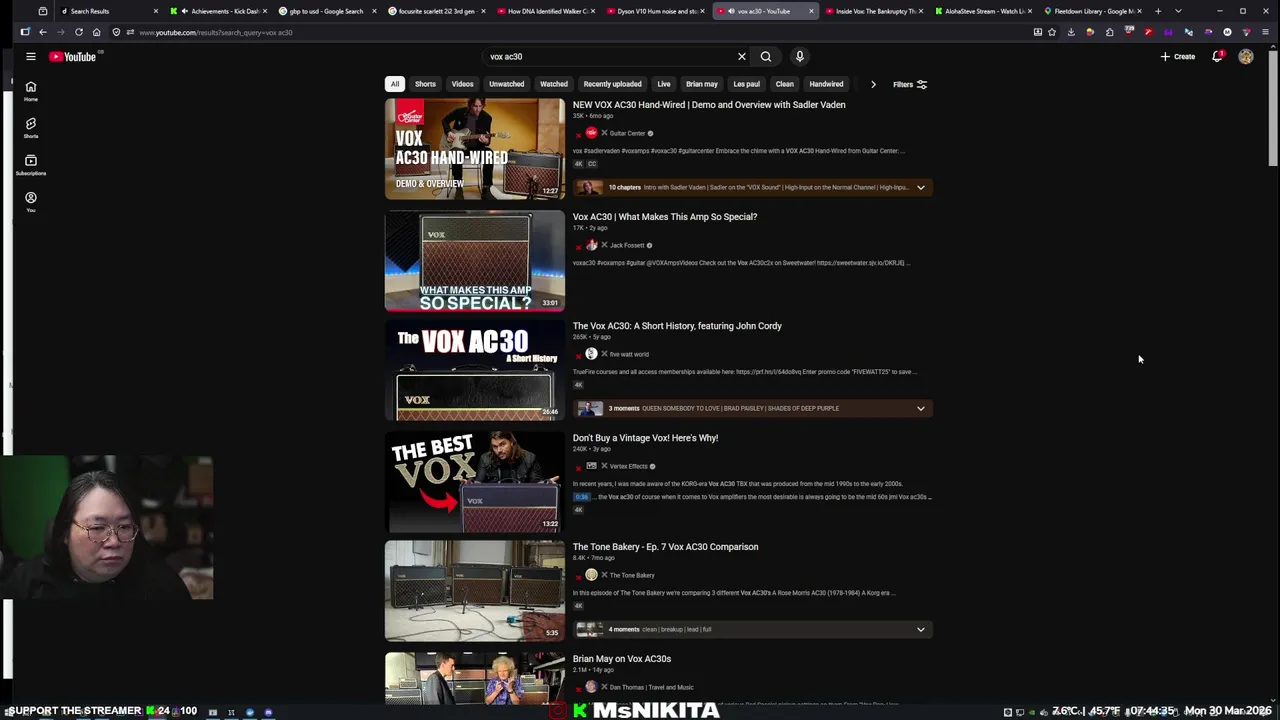Open Shorts in the YouTube sidebar

click(31, 128)
